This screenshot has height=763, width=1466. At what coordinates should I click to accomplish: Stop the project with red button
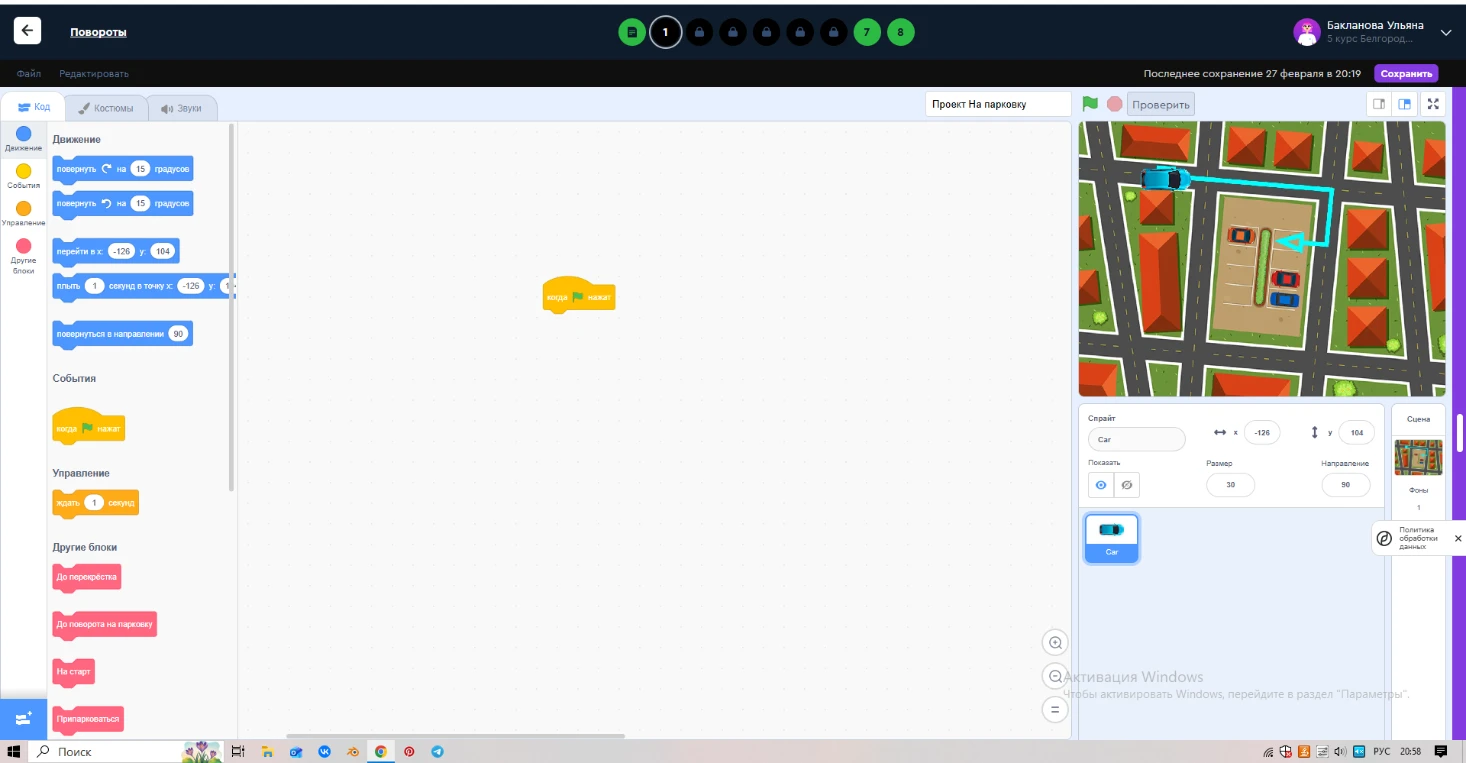(1114, 104)
